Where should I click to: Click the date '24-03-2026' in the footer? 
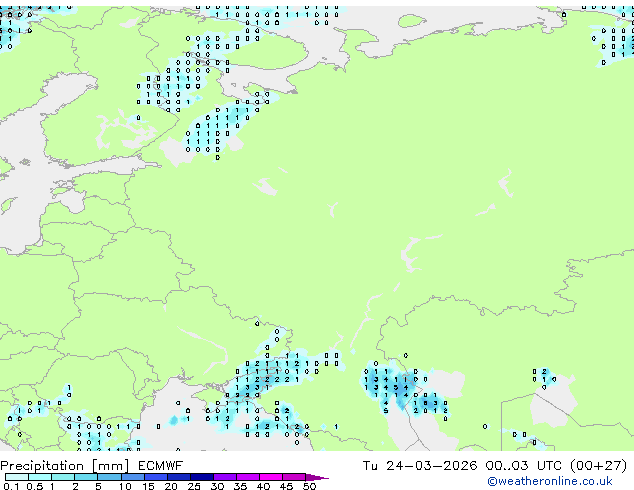[x=431, y=466]
